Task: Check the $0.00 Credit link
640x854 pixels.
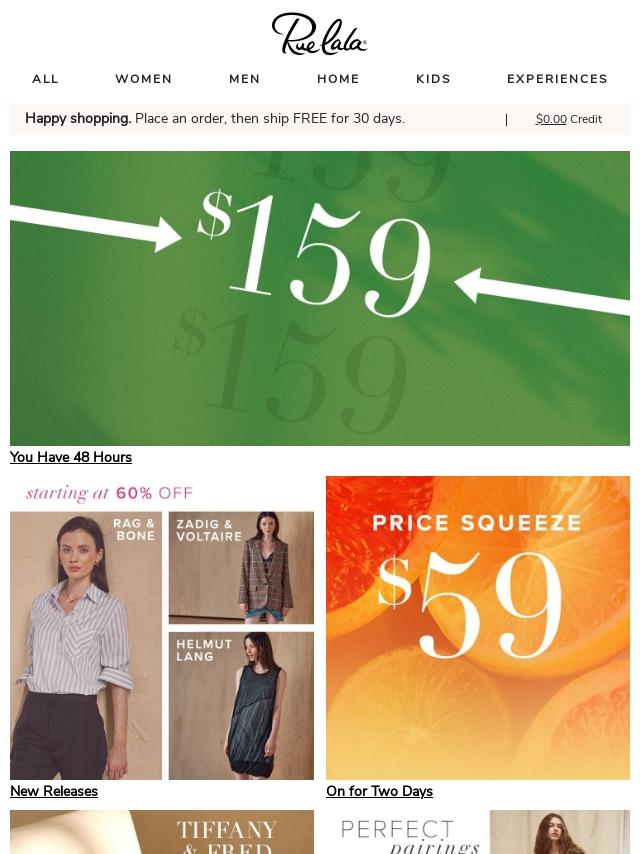Action: pos(569,119)
